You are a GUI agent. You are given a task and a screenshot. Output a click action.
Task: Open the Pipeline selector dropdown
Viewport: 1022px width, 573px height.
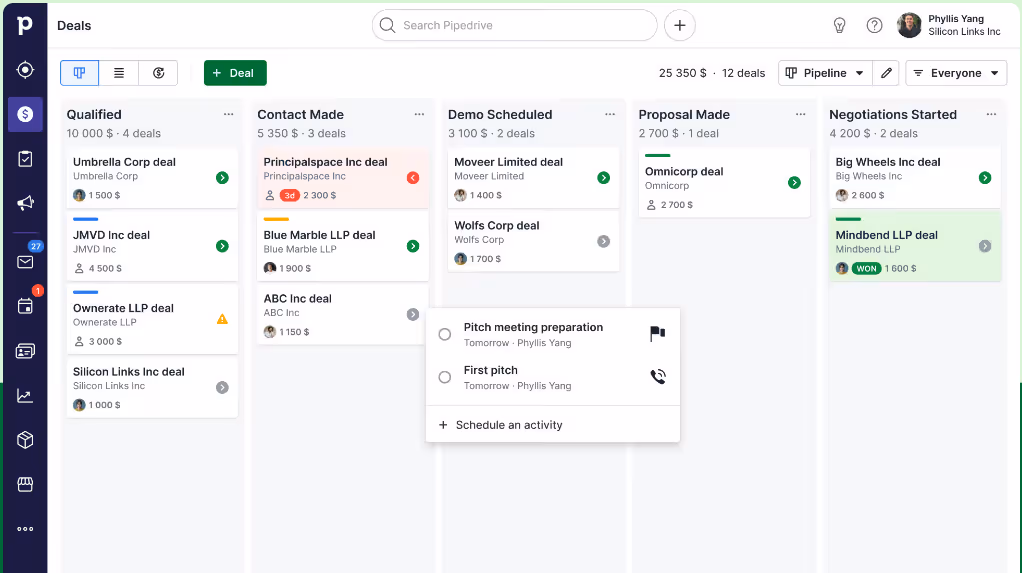coord(825,73)
